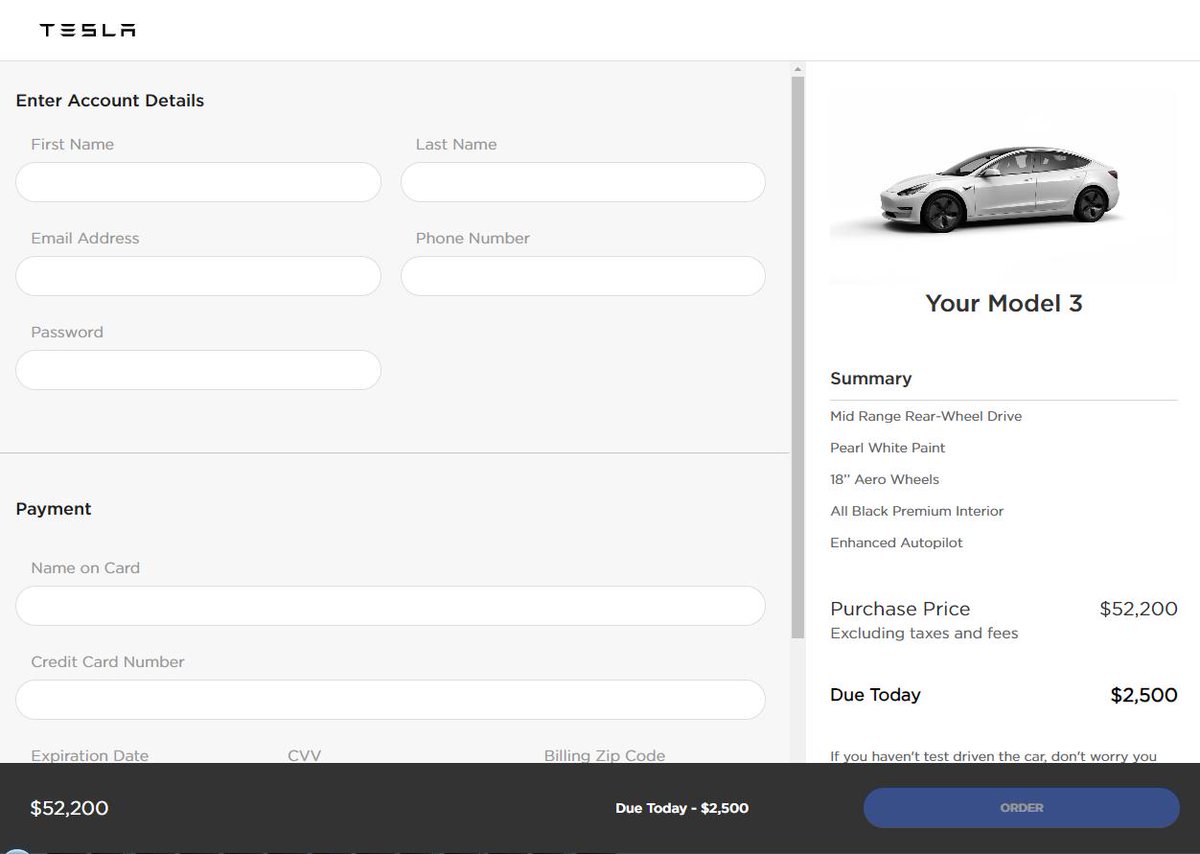Click 'All Black Premium Interior' summary line

point(916,511)
